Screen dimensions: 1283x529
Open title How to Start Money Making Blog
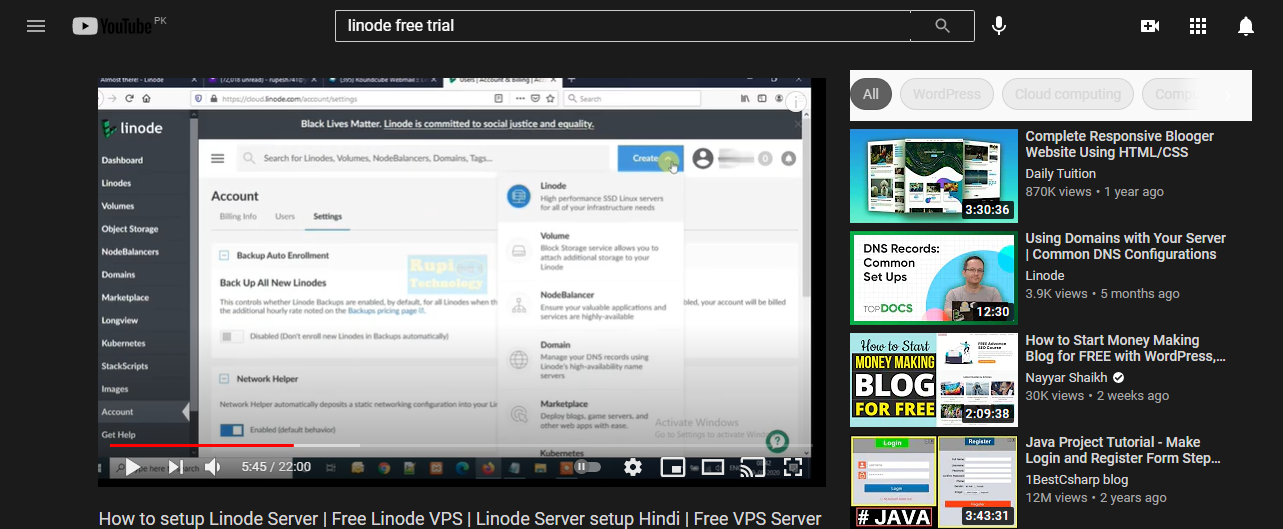pyautogui.click(x=1125, y=348)
